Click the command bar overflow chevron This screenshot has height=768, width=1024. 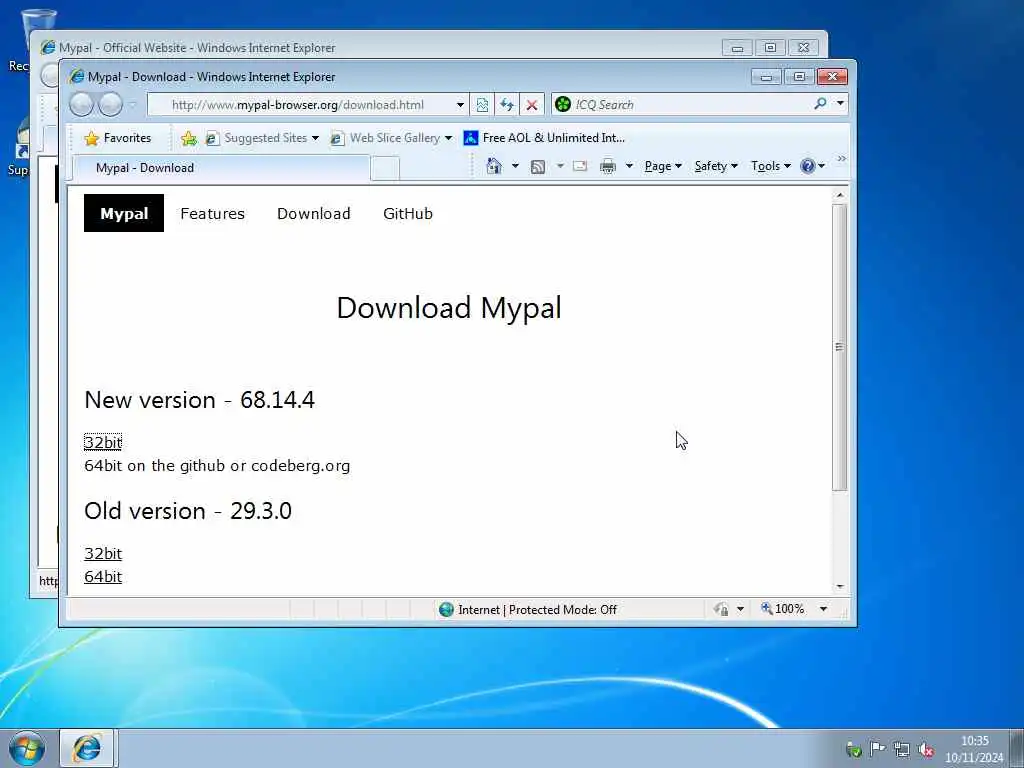coord(842,159)
